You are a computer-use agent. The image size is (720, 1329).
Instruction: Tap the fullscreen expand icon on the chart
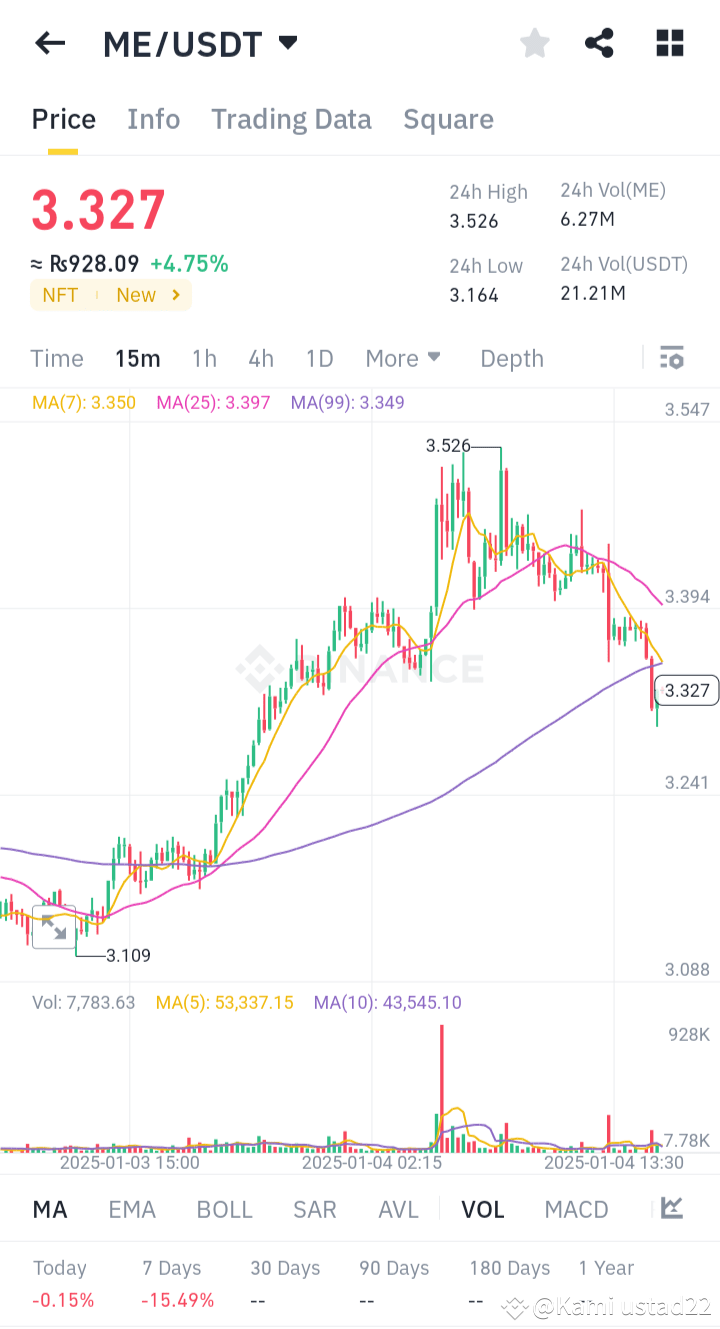tap(55, 927)
